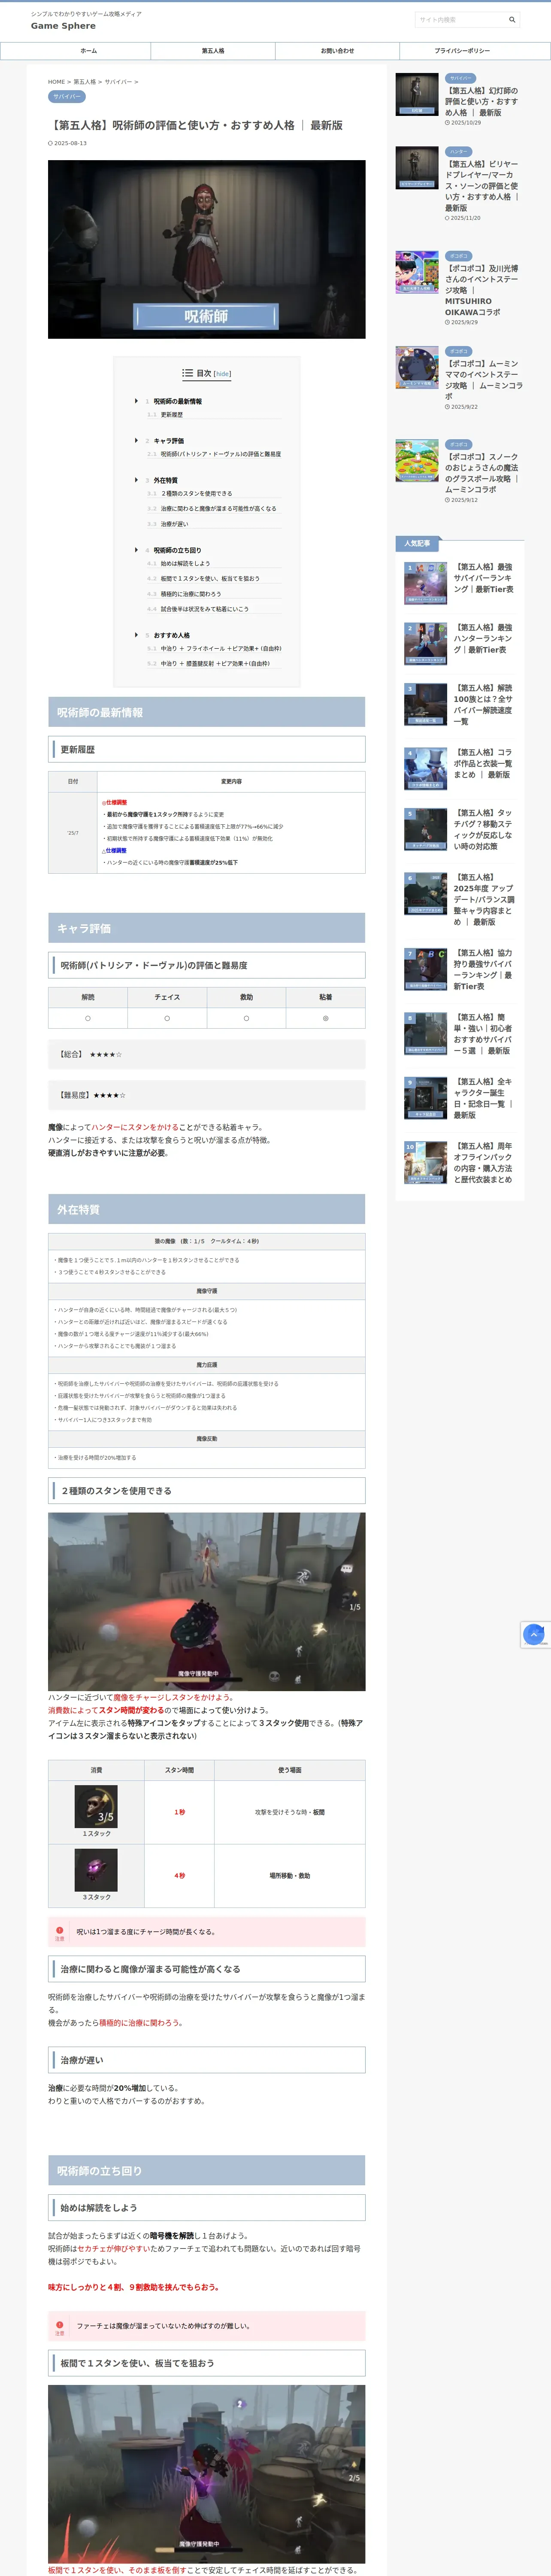Open the ビリヤードプレイヤー sidebar article thumbnail

pyautogui.click(x=417, y=168)
